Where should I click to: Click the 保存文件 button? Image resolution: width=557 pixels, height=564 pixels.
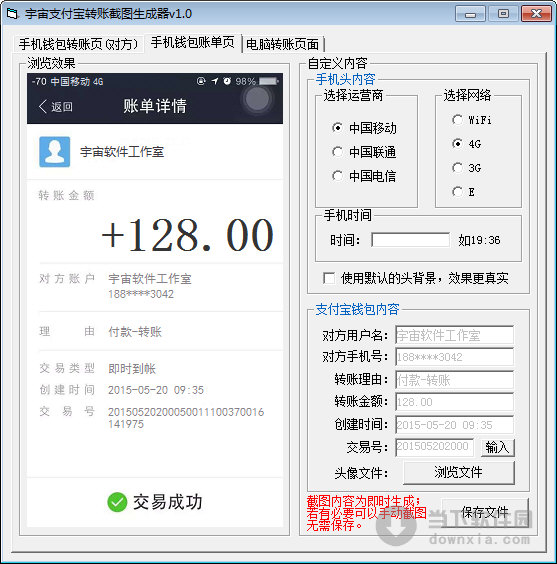pos(485,513)
